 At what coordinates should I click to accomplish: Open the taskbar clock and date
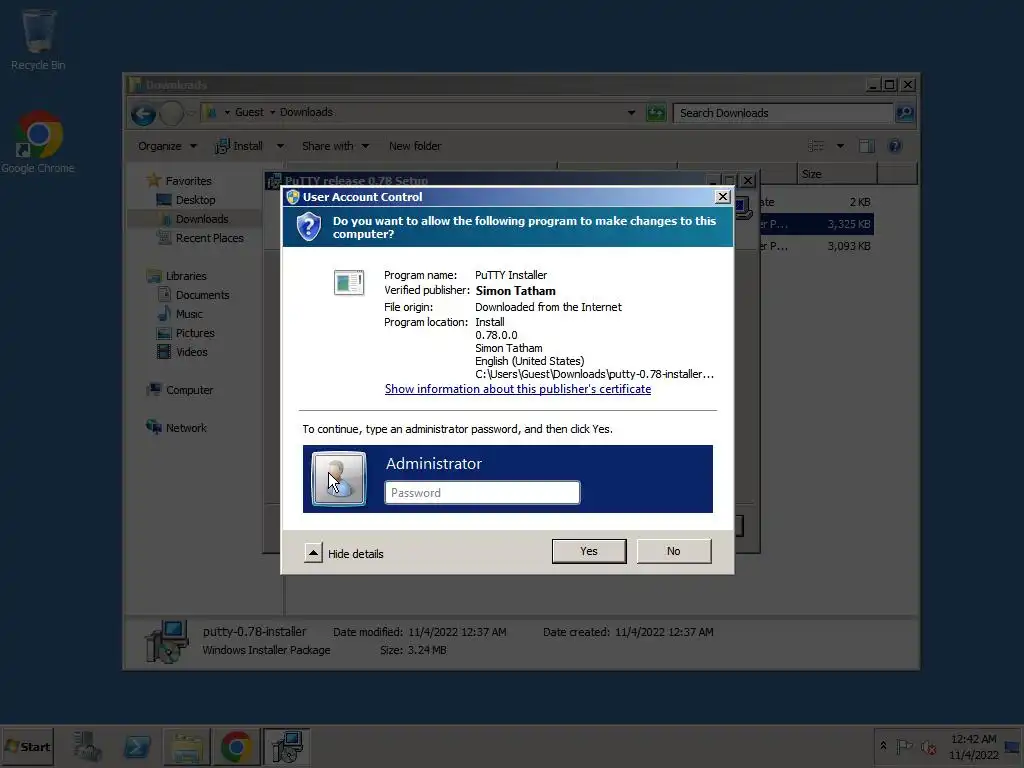[x=974, y=746]
